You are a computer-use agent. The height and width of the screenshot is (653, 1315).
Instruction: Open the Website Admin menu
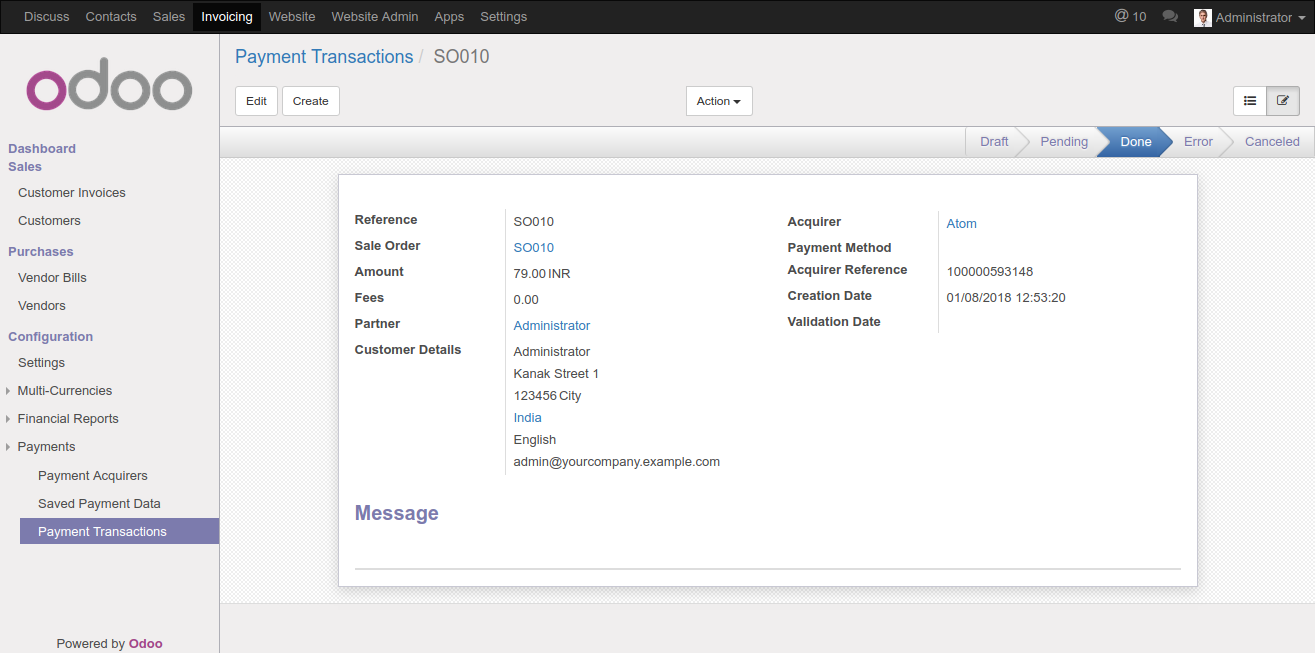point(375,17)
